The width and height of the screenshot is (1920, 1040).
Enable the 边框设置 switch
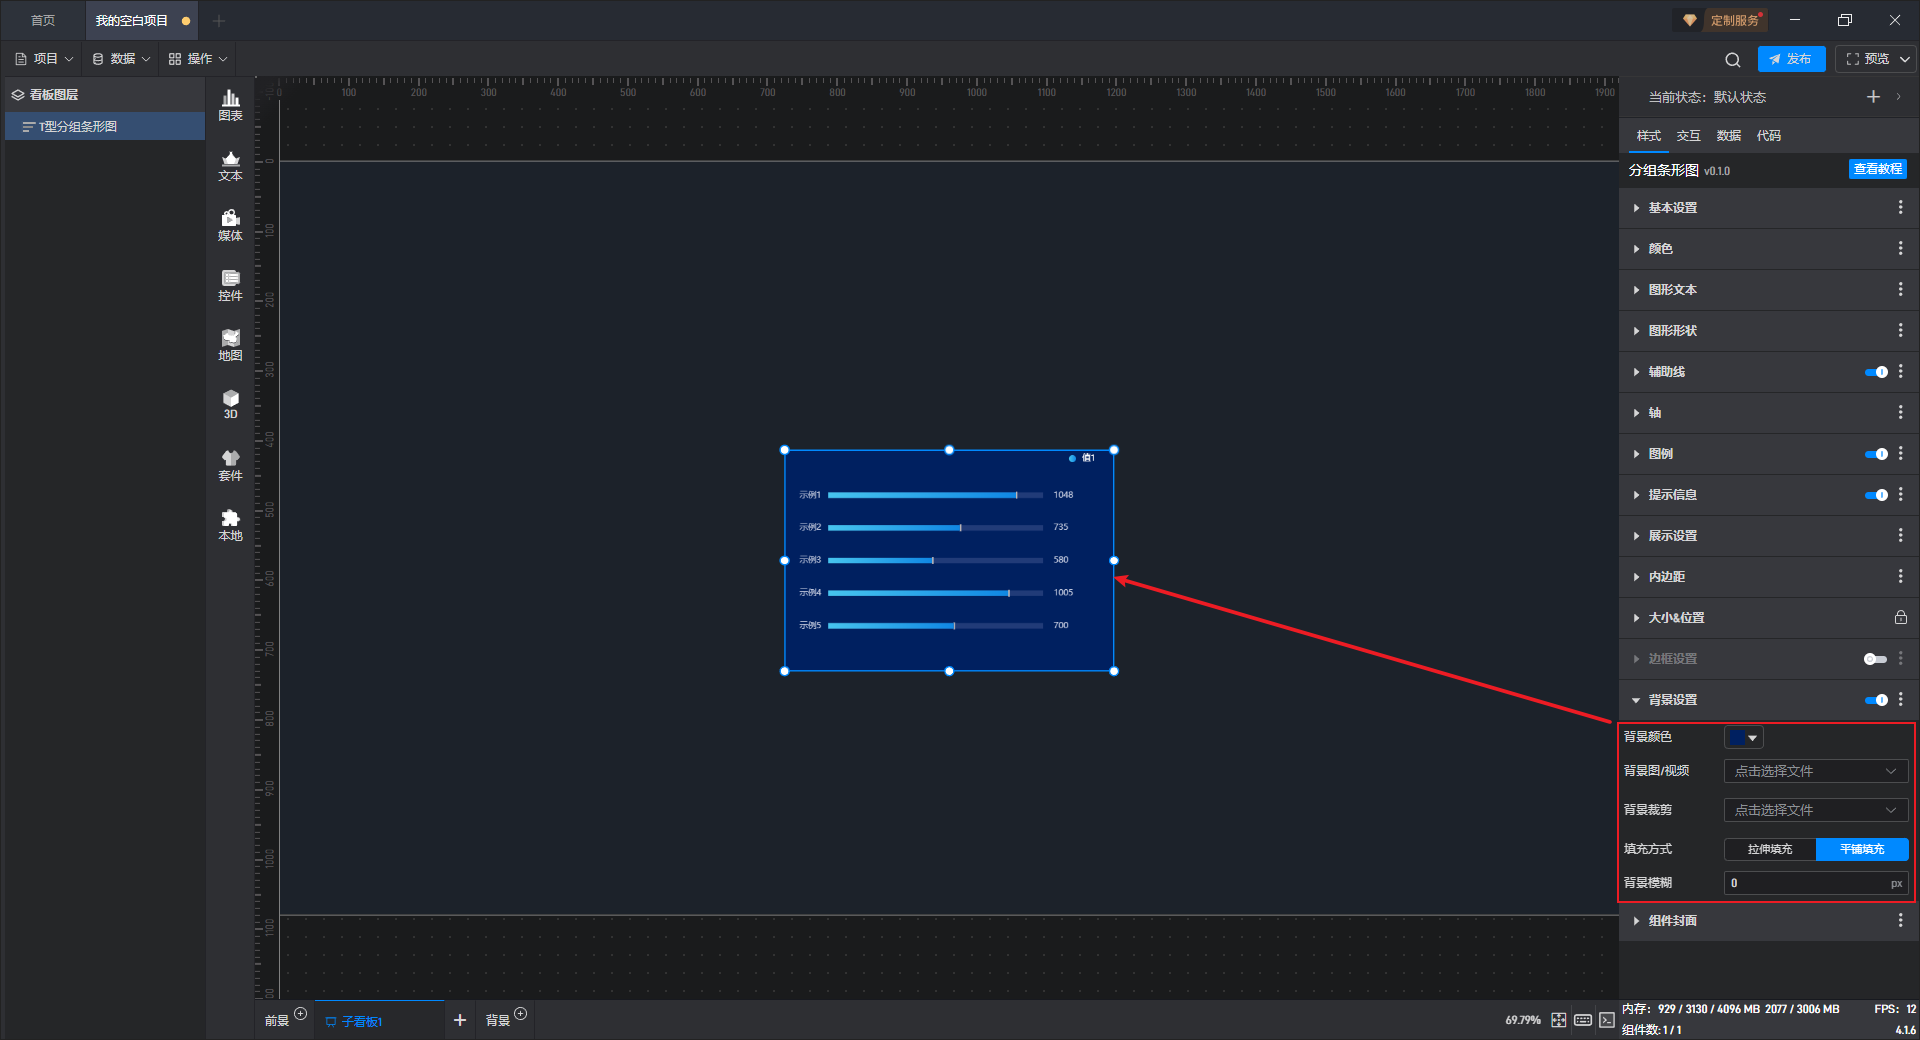coord(1876,659)
